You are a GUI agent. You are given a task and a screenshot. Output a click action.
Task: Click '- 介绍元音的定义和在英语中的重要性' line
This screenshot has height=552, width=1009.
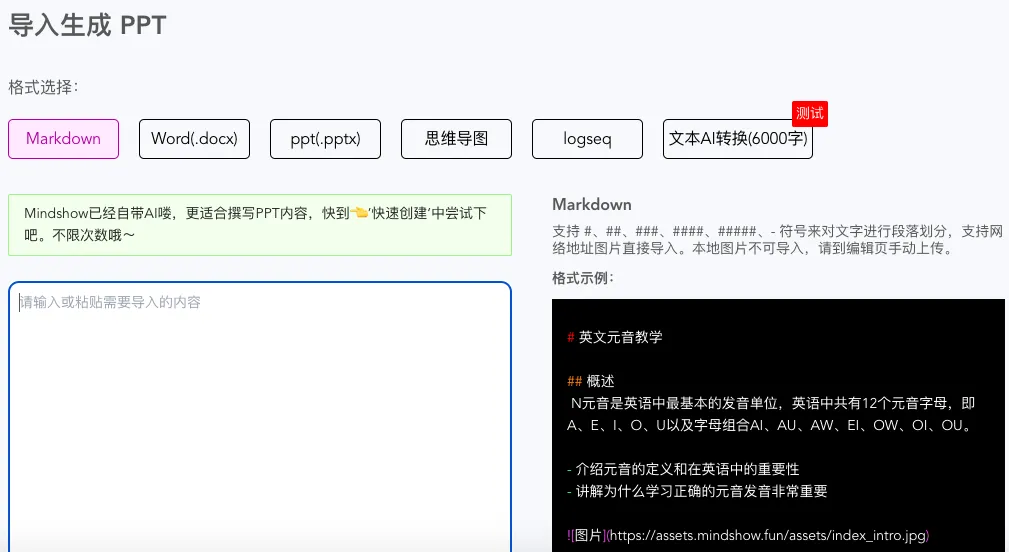pyautogui.click(x=683, y=469)
